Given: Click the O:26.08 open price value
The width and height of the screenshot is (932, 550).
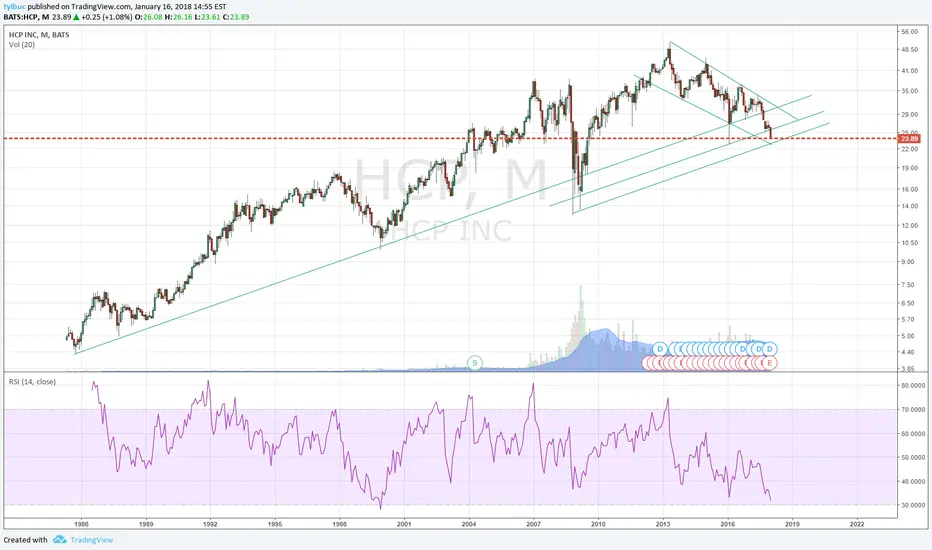Looking at the screenshot, I should 149,17.
